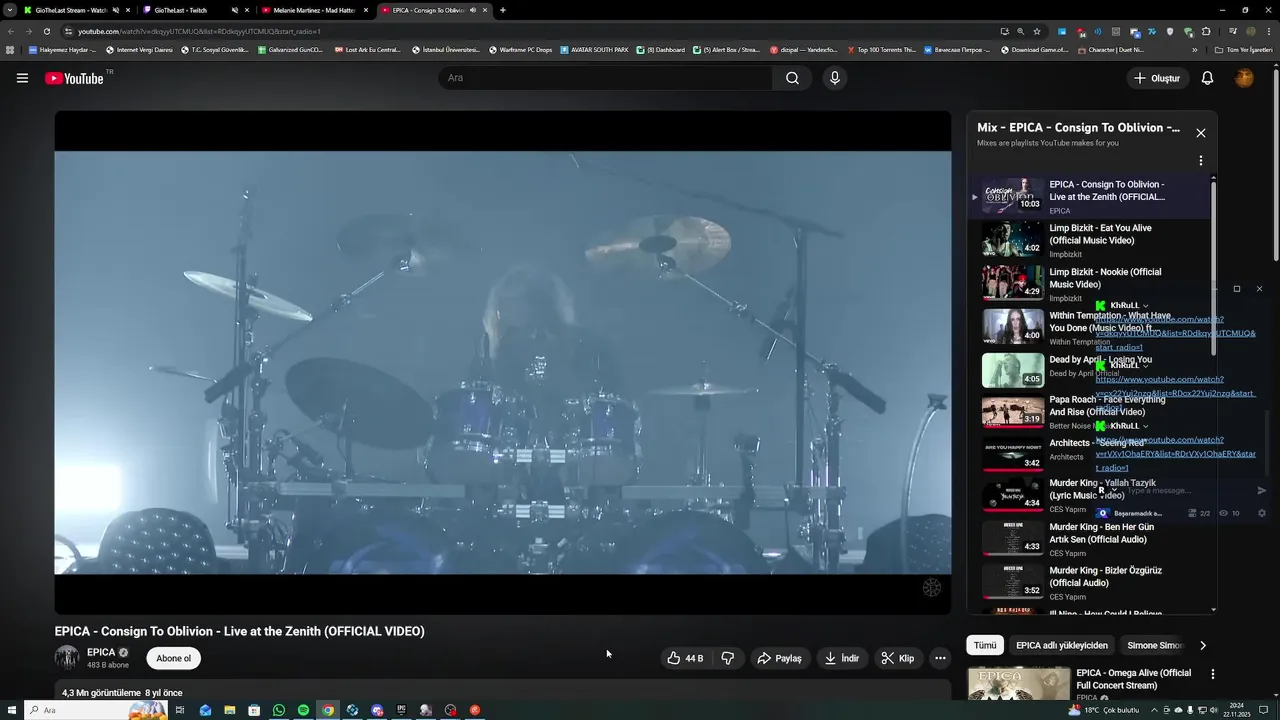
Task: Focus the YouTube Ara search box
Action: (x=605, y=78)
